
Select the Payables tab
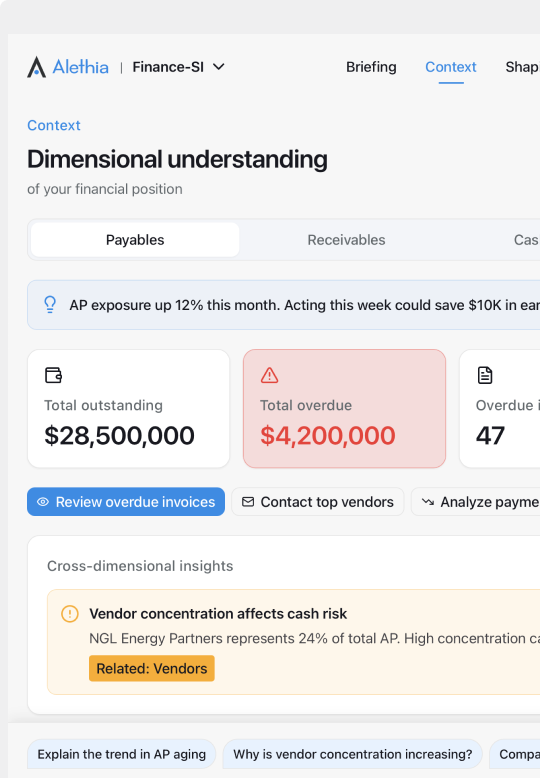135,240
